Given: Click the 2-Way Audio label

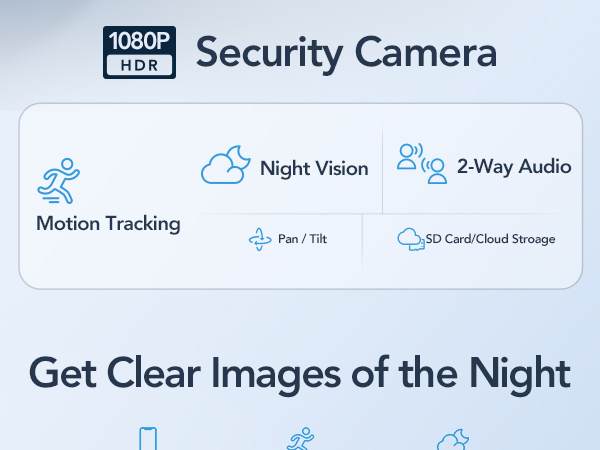Looking at the screenshot, I should (514, 167).
